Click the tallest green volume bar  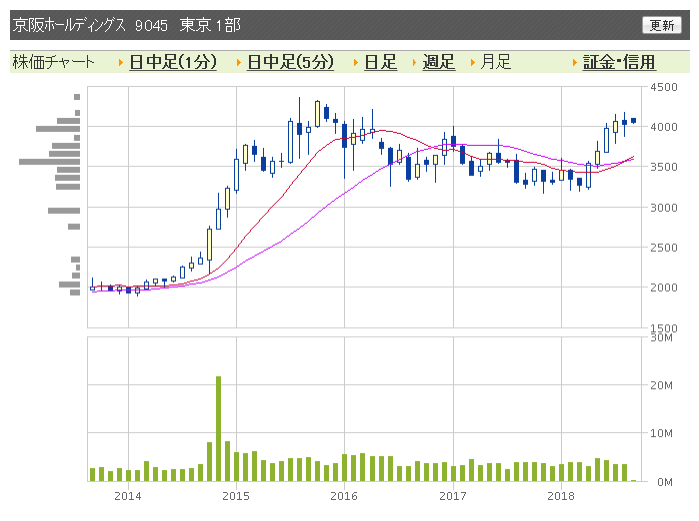click(218, 429)
